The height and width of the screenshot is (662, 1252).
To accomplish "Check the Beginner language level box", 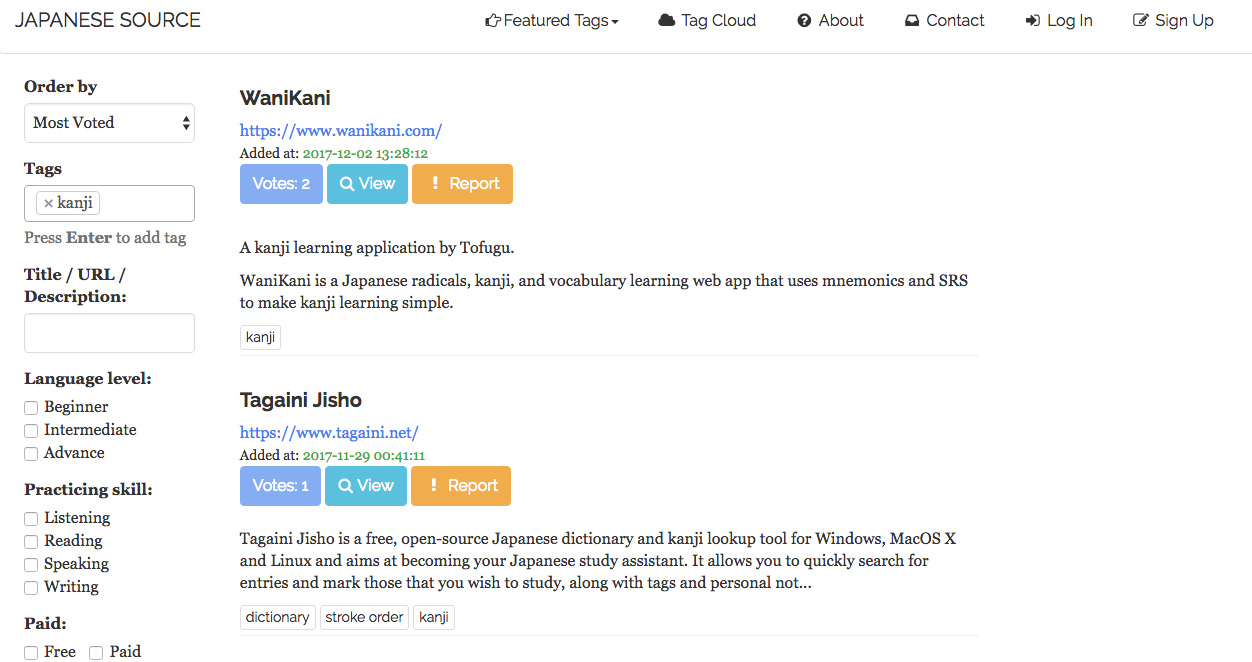I will (x=31, y=408).
